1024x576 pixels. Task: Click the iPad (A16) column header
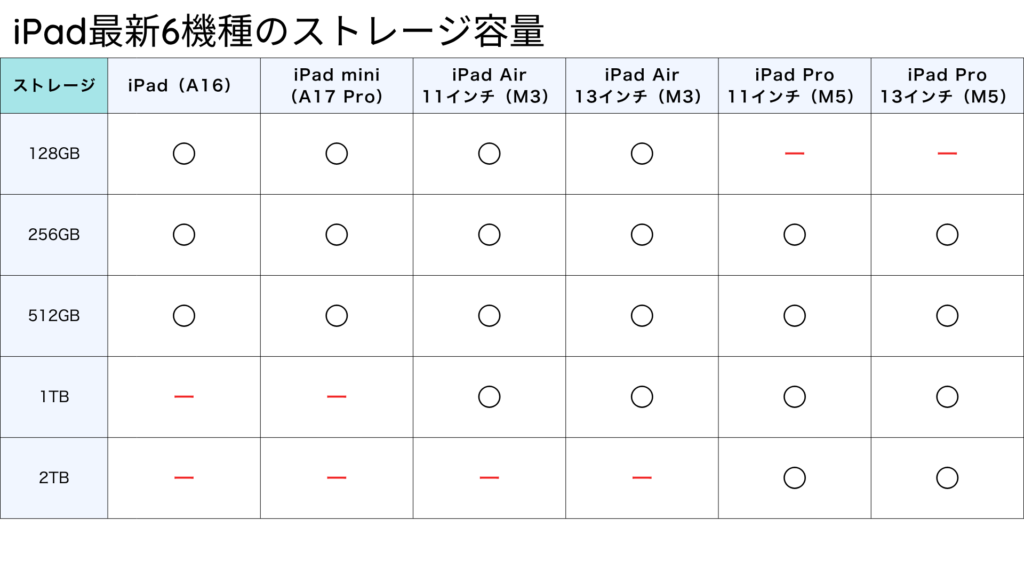[184, 86]
